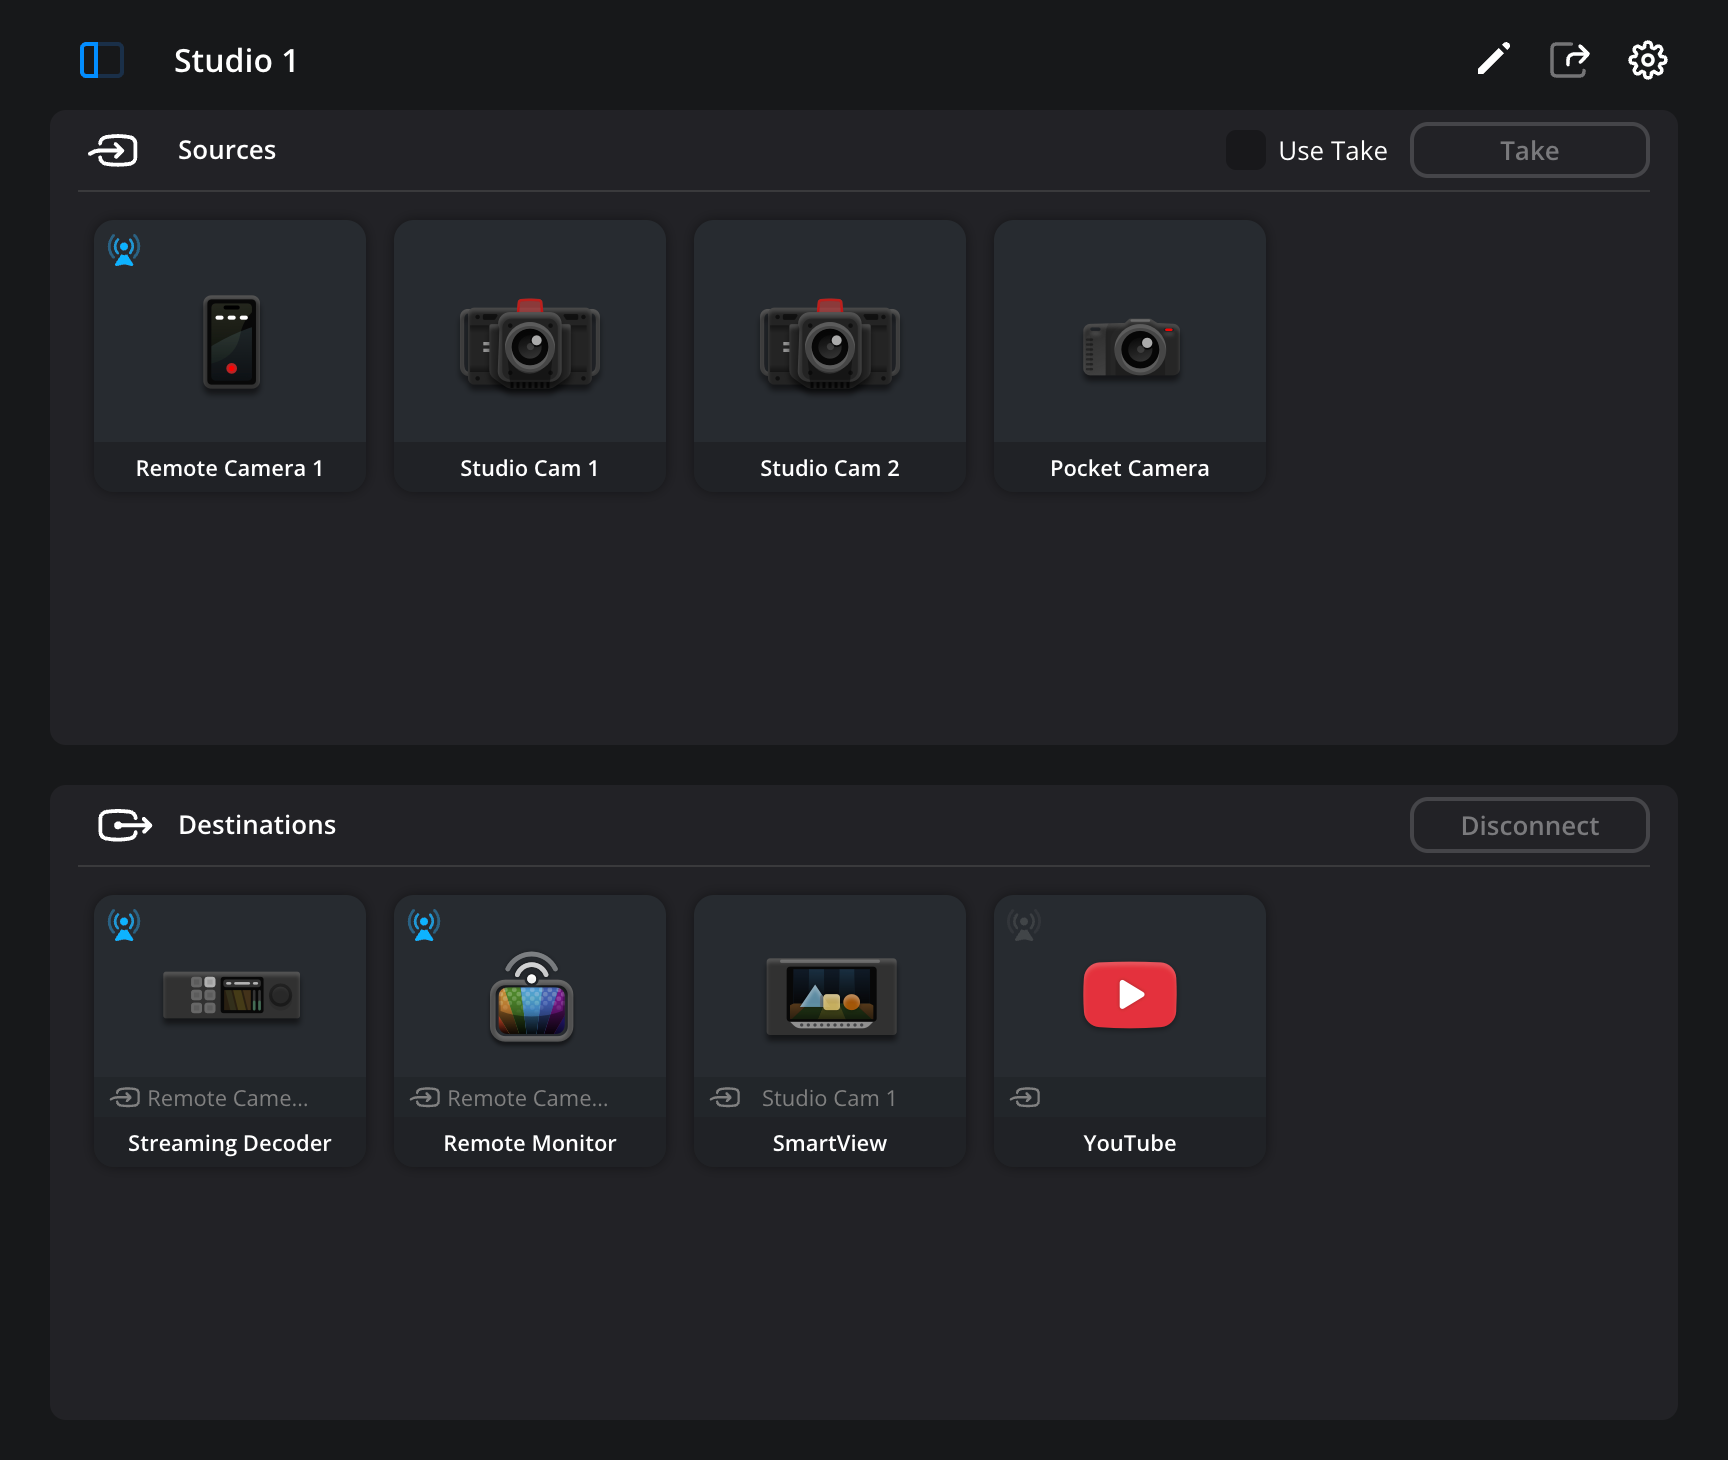The height and width of the screenshot is (1460, 1728).
Task: Click the YouTube destination label
Action: 1130,1143
